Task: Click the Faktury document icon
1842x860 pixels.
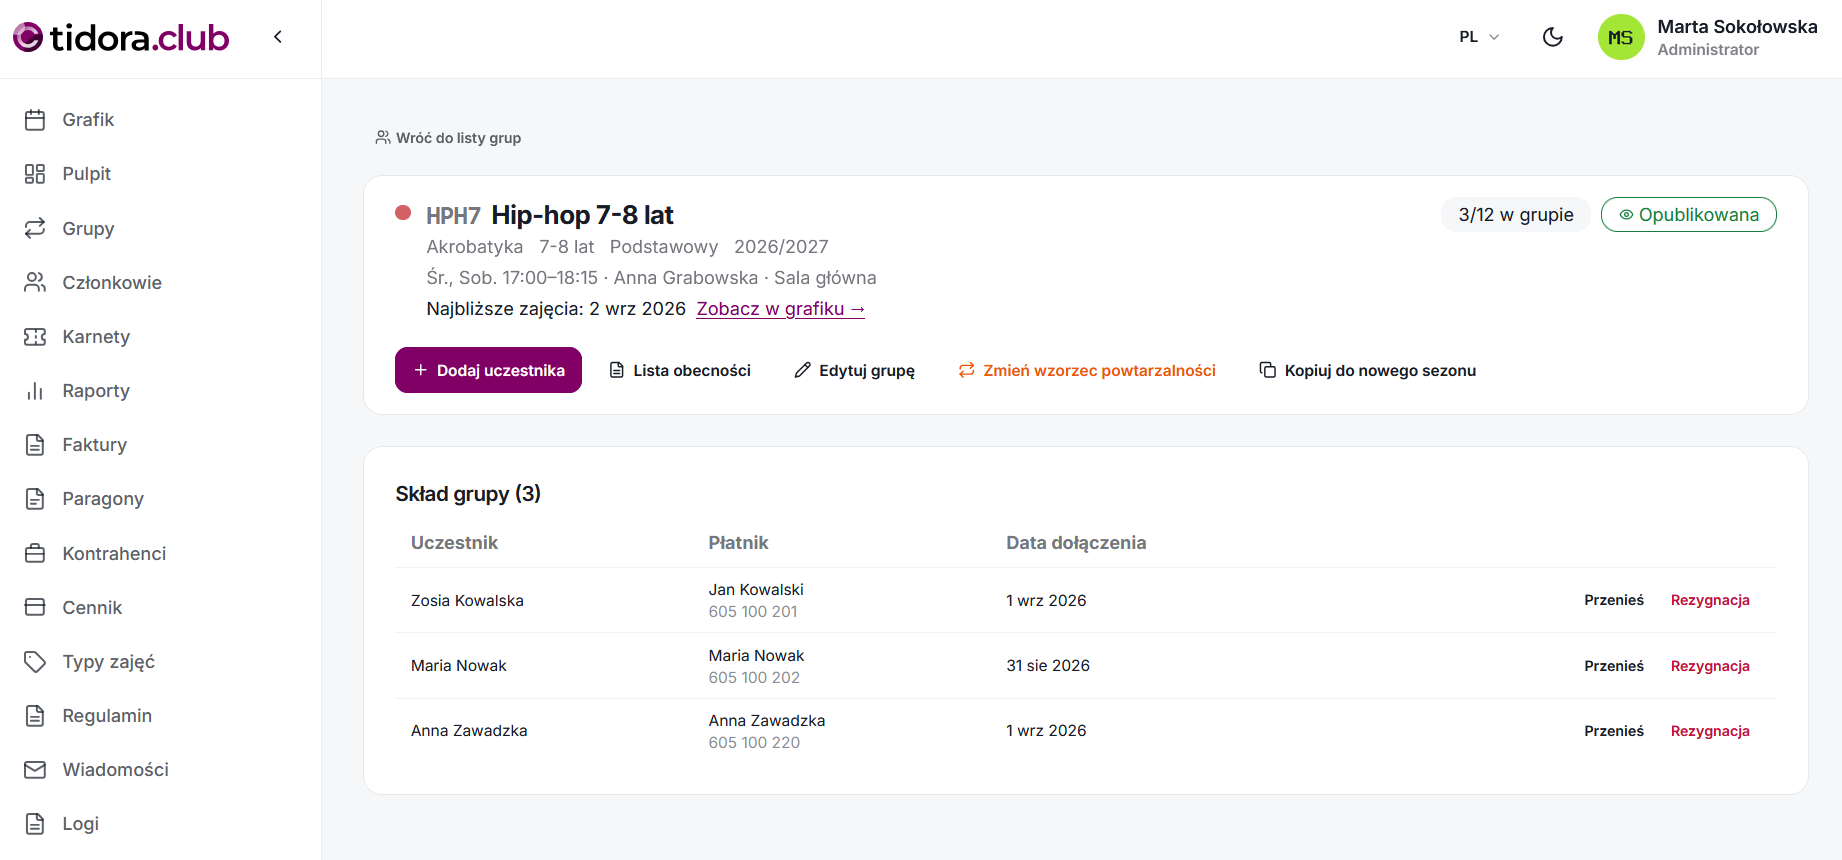Action: (35, 445)
